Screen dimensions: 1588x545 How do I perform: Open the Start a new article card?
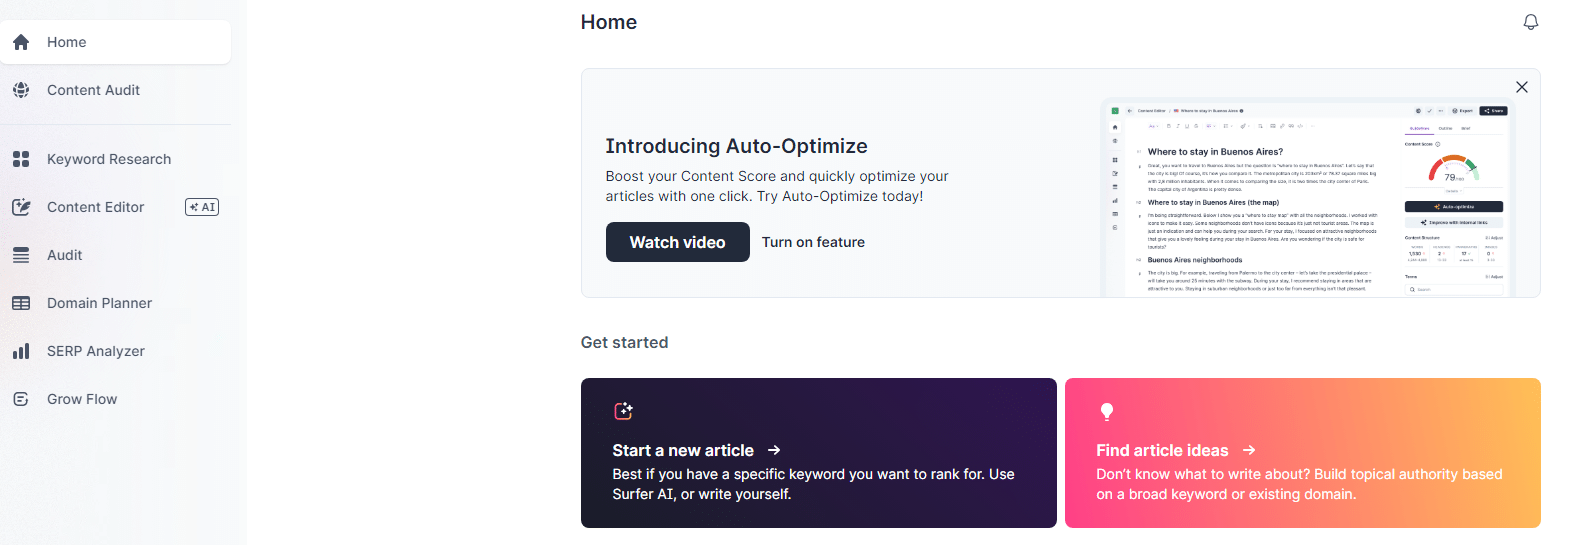818,453
